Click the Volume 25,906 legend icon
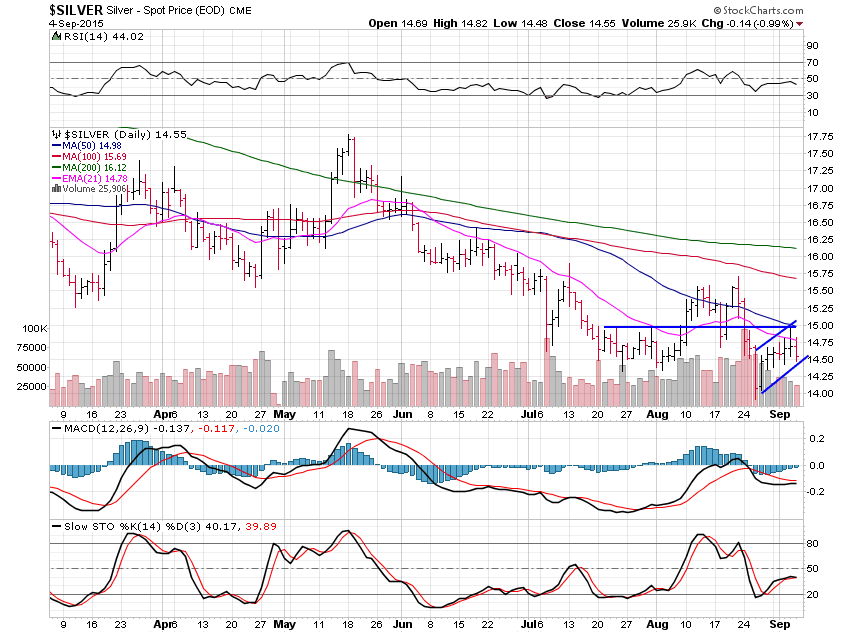 click(x=56, y=189)
